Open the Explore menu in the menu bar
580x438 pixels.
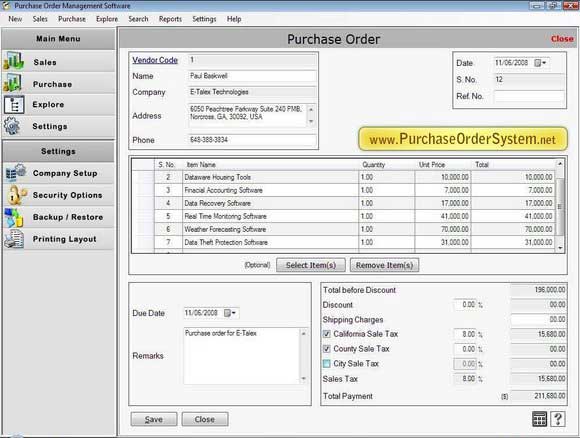107,19
